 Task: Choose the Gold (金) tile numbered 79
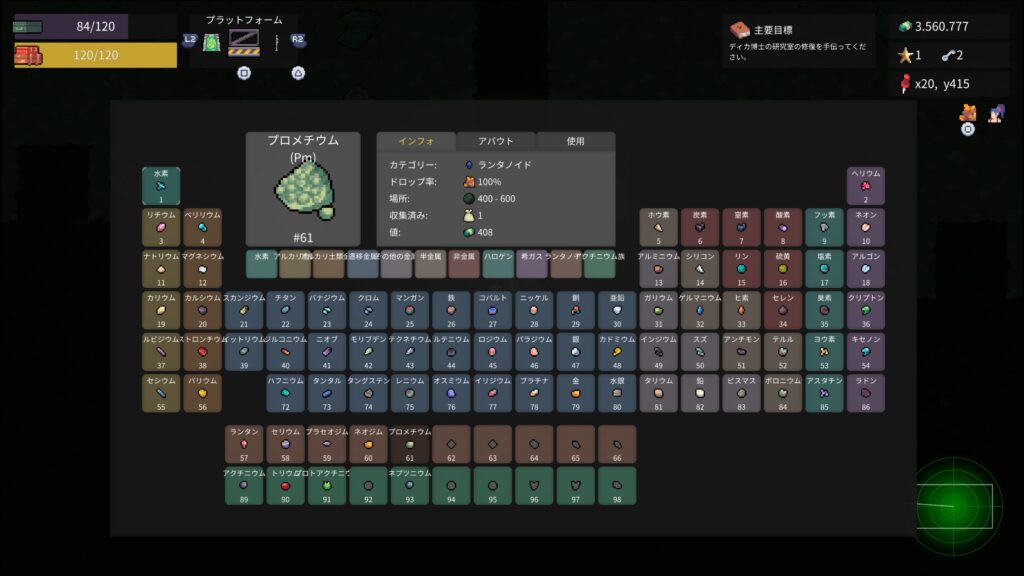point(575,394)
